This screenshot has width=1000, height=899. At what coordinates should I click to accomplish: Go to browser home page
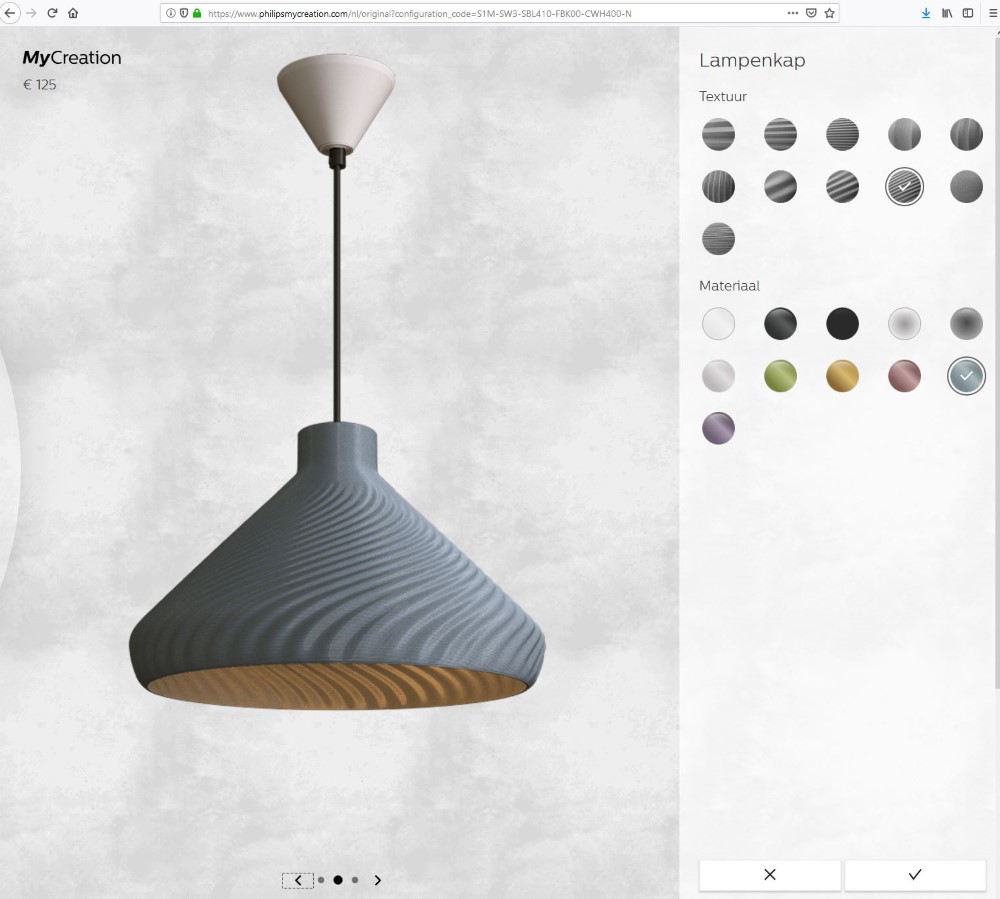[73, 13]
